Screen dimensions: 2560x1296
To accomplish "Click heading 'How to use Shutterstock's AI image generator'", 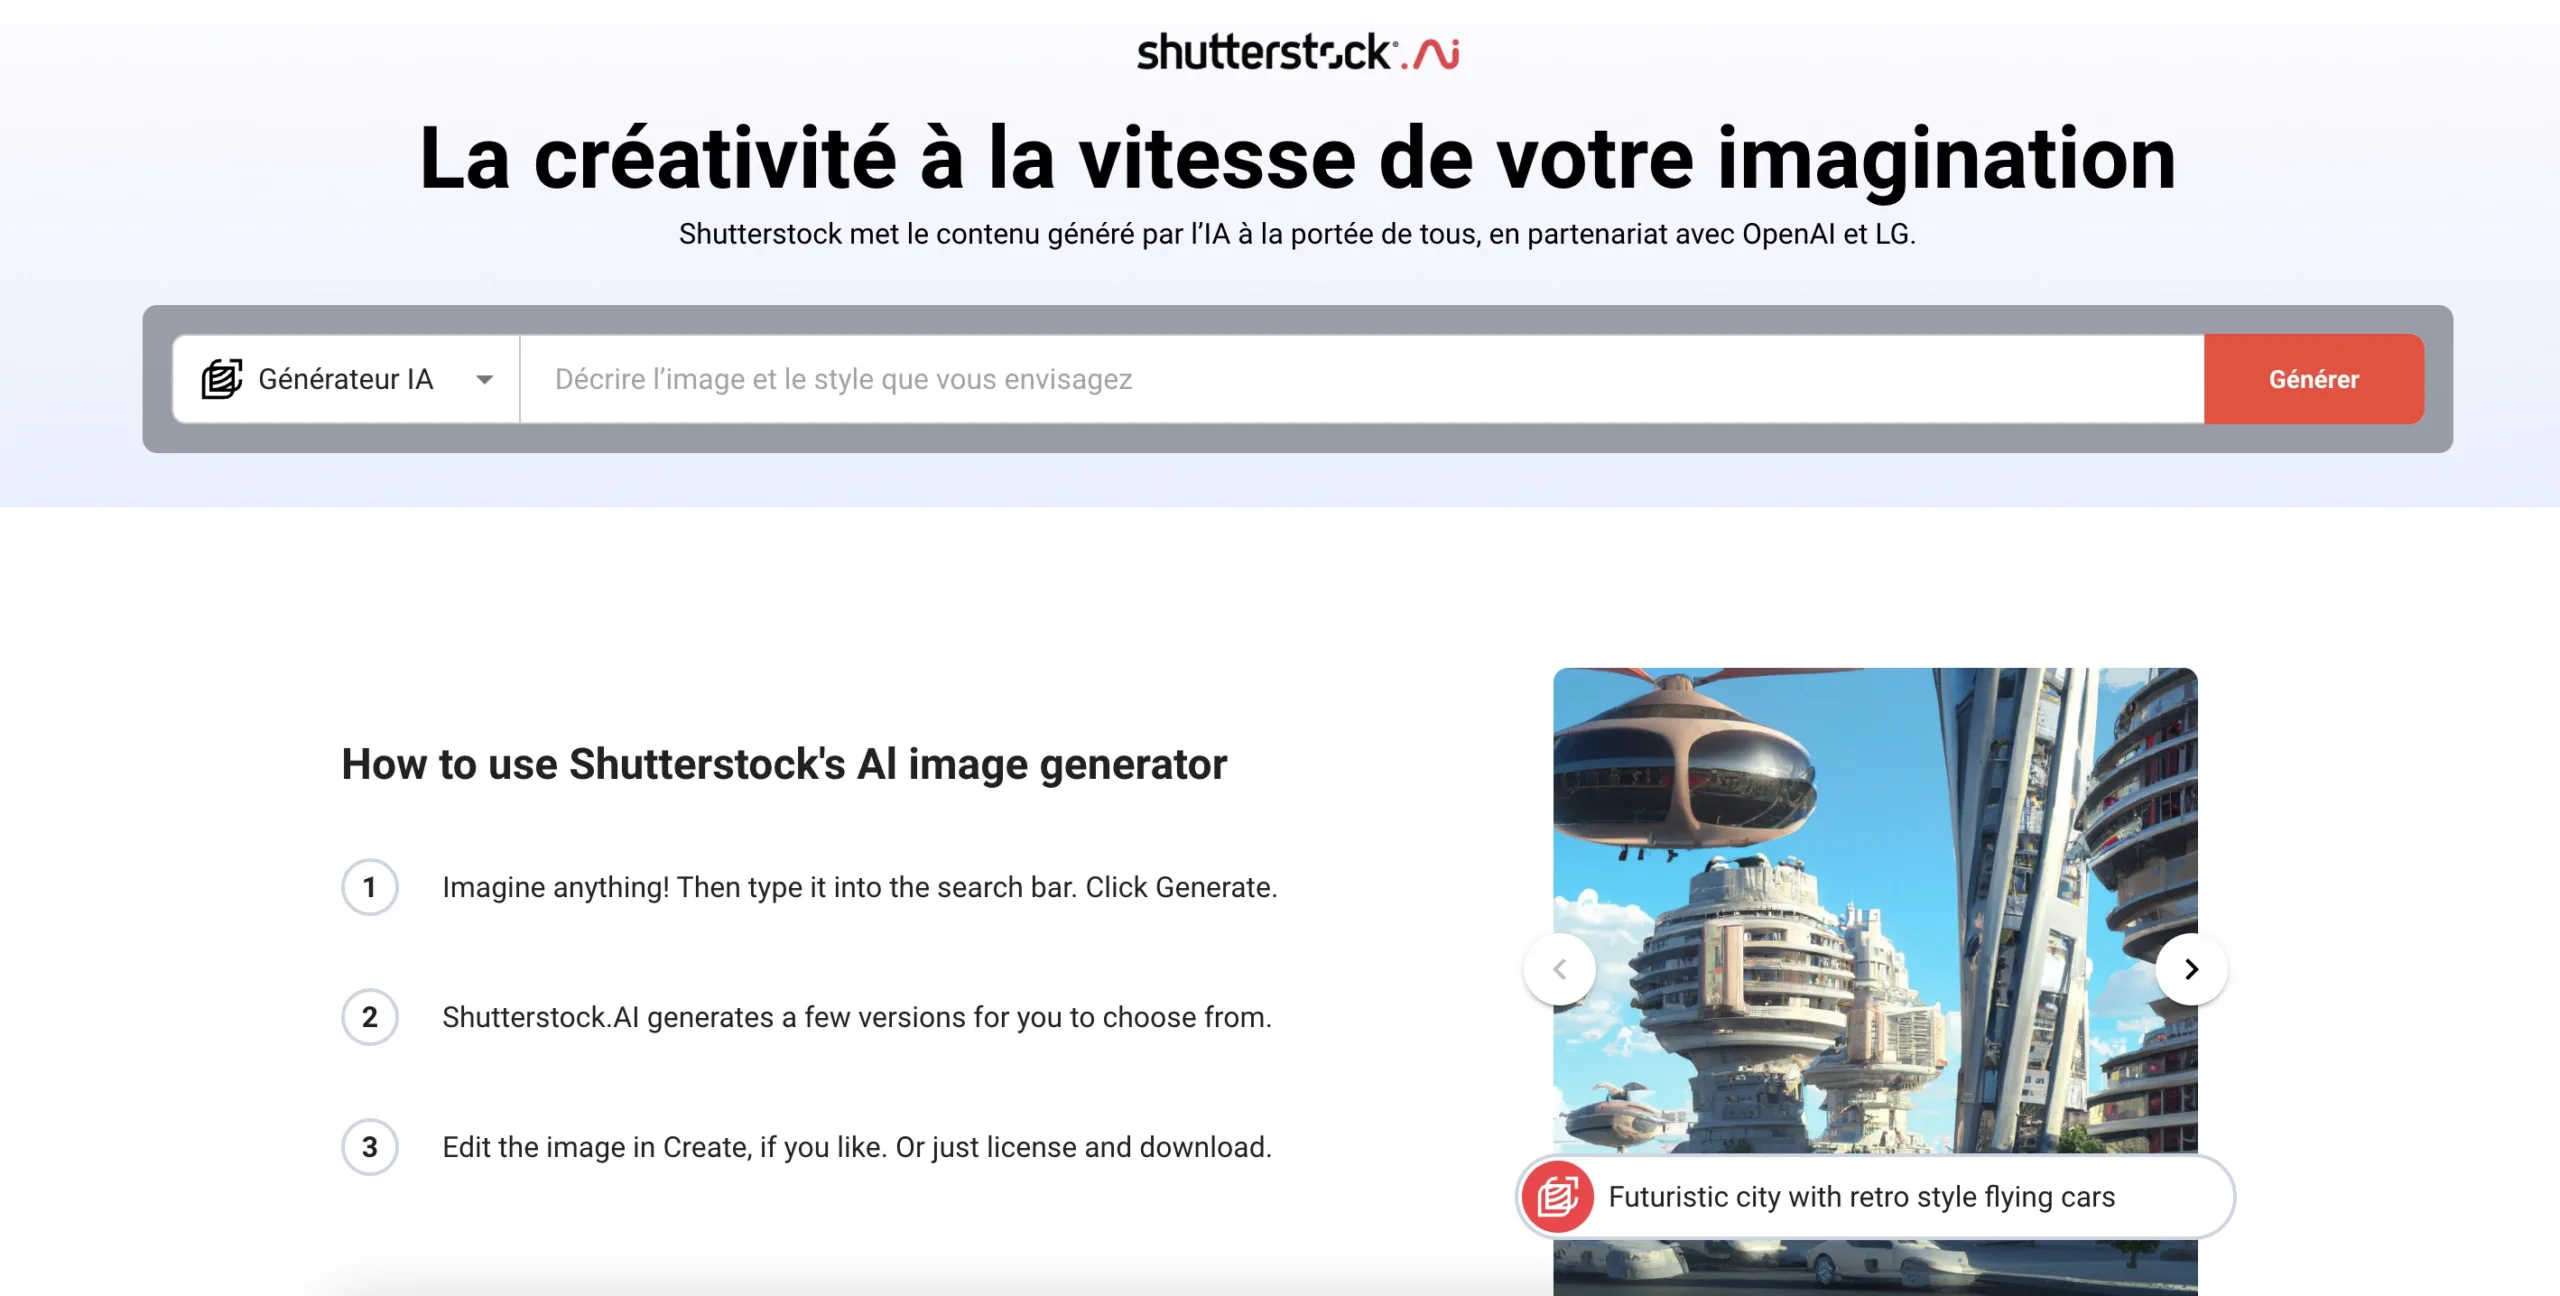I will point(784,764).
